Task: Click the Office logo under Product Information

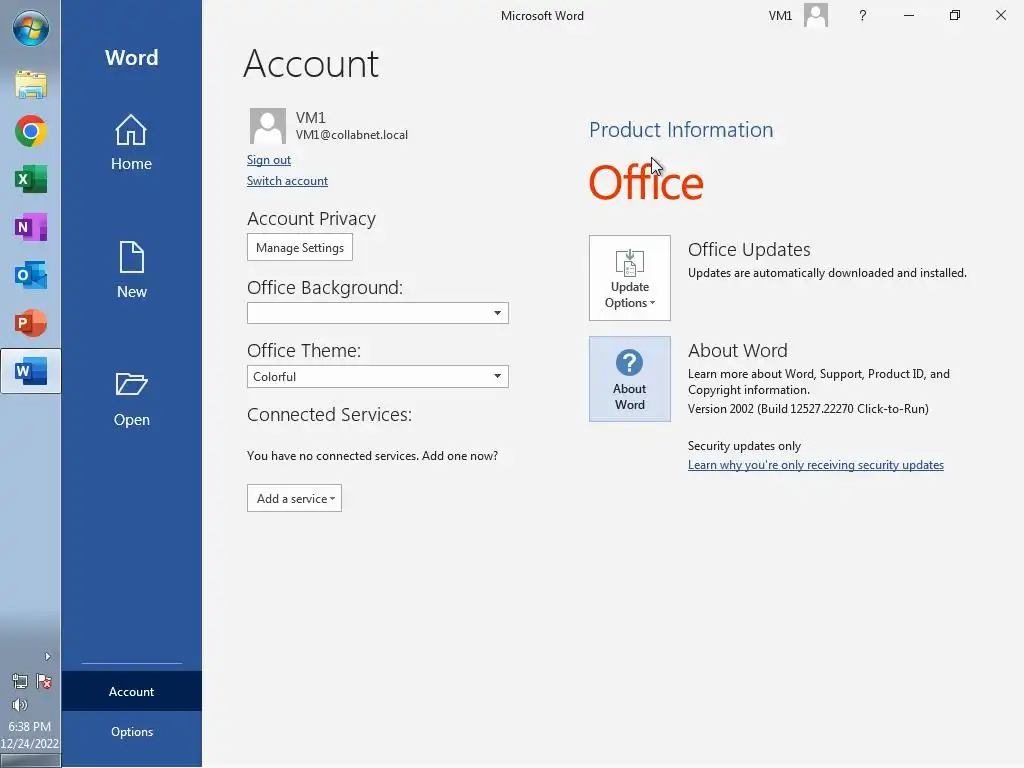Action: (646, 182)
